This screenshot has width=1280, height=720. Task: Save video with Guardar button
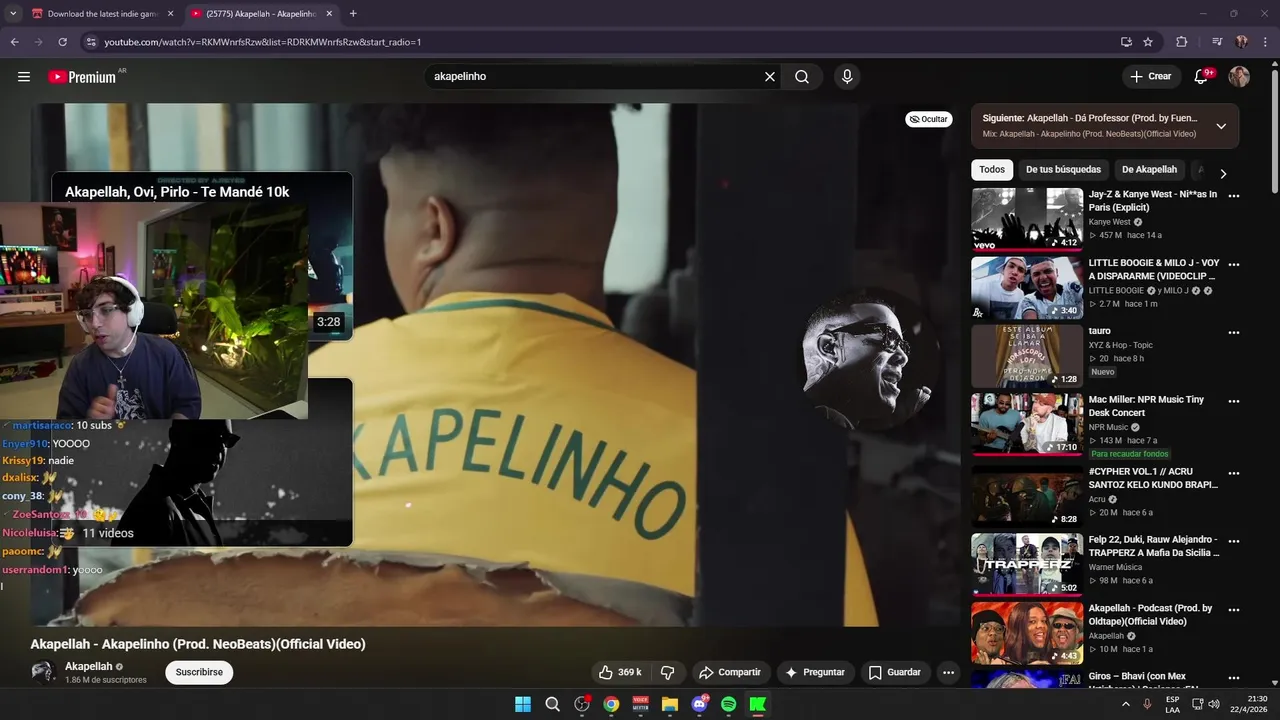coord(895,672)
